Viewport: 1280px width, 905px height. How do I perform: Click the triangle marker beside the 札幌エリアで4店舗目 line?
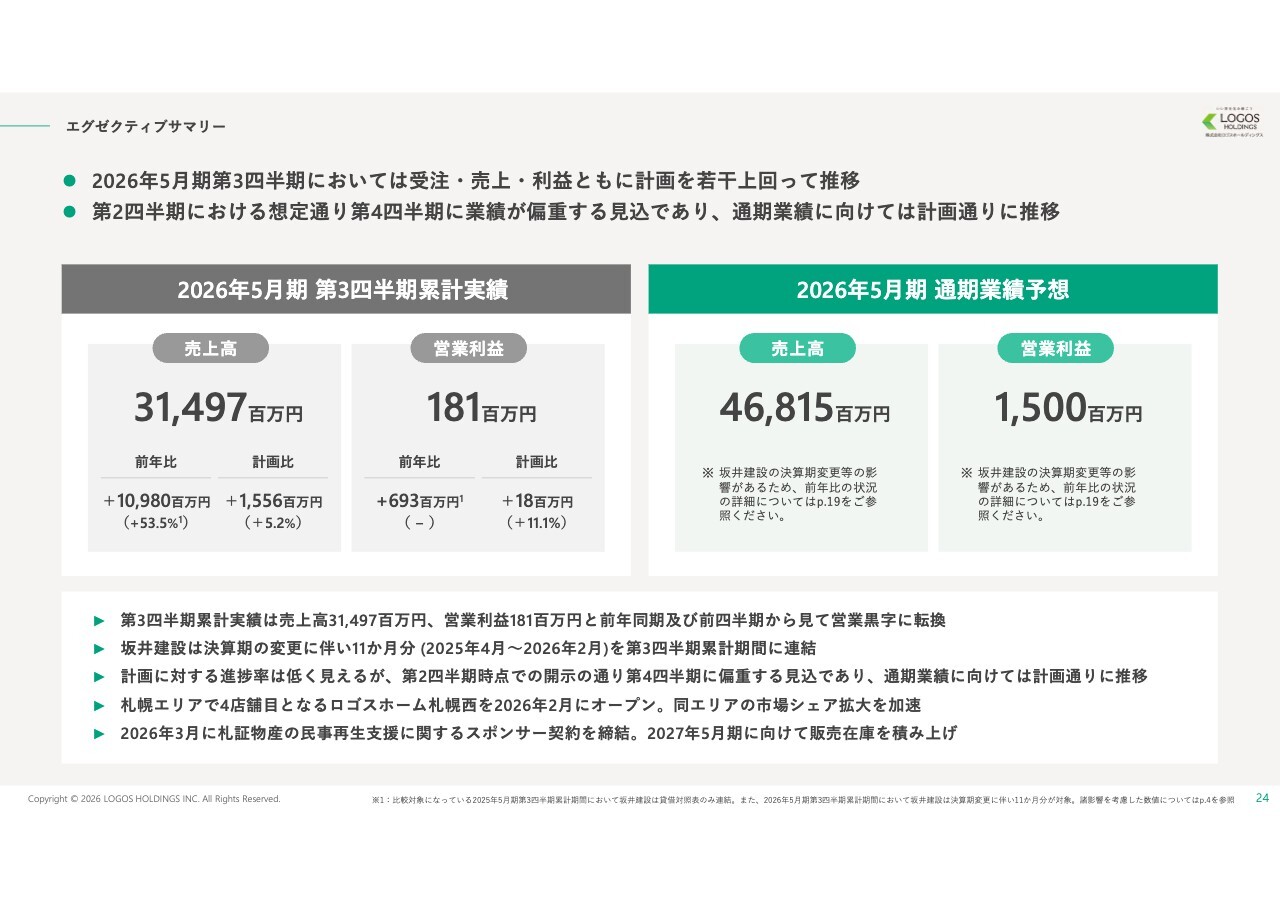(x=99, y=705)
